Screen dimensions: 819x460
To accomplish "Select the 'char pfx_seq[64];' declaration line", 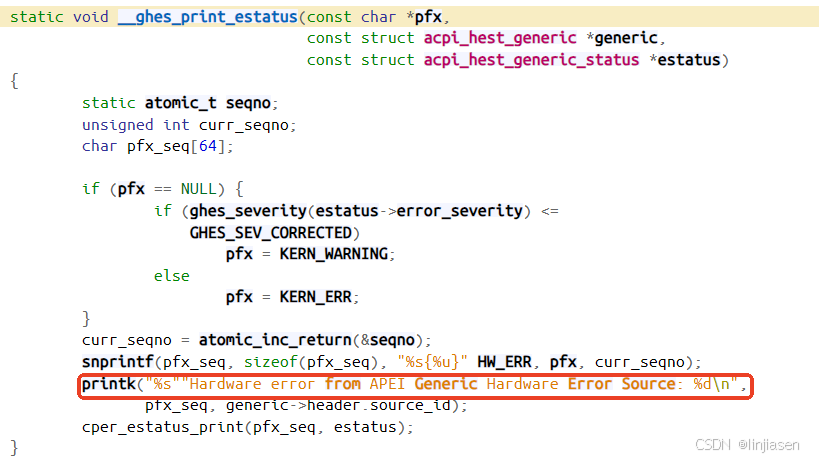I will click(157, 146).
